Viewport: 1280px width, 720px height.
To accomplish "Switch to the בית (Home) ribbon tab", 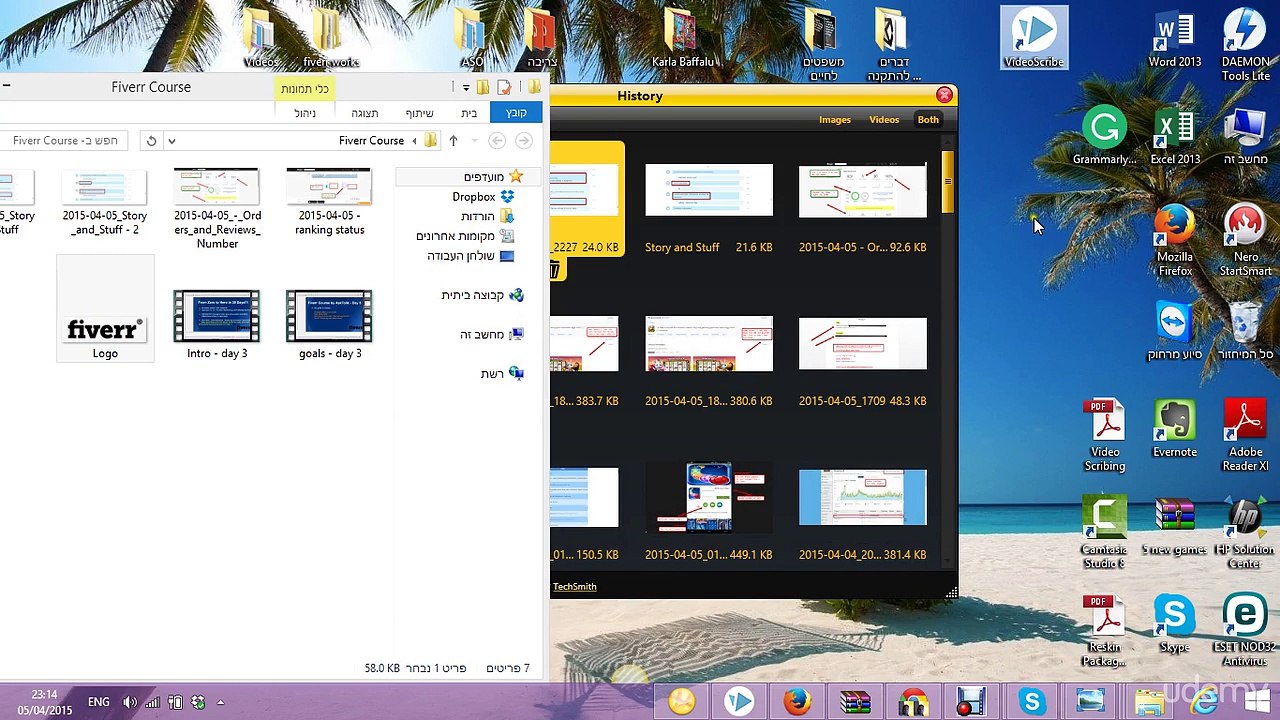I will 469,113.
